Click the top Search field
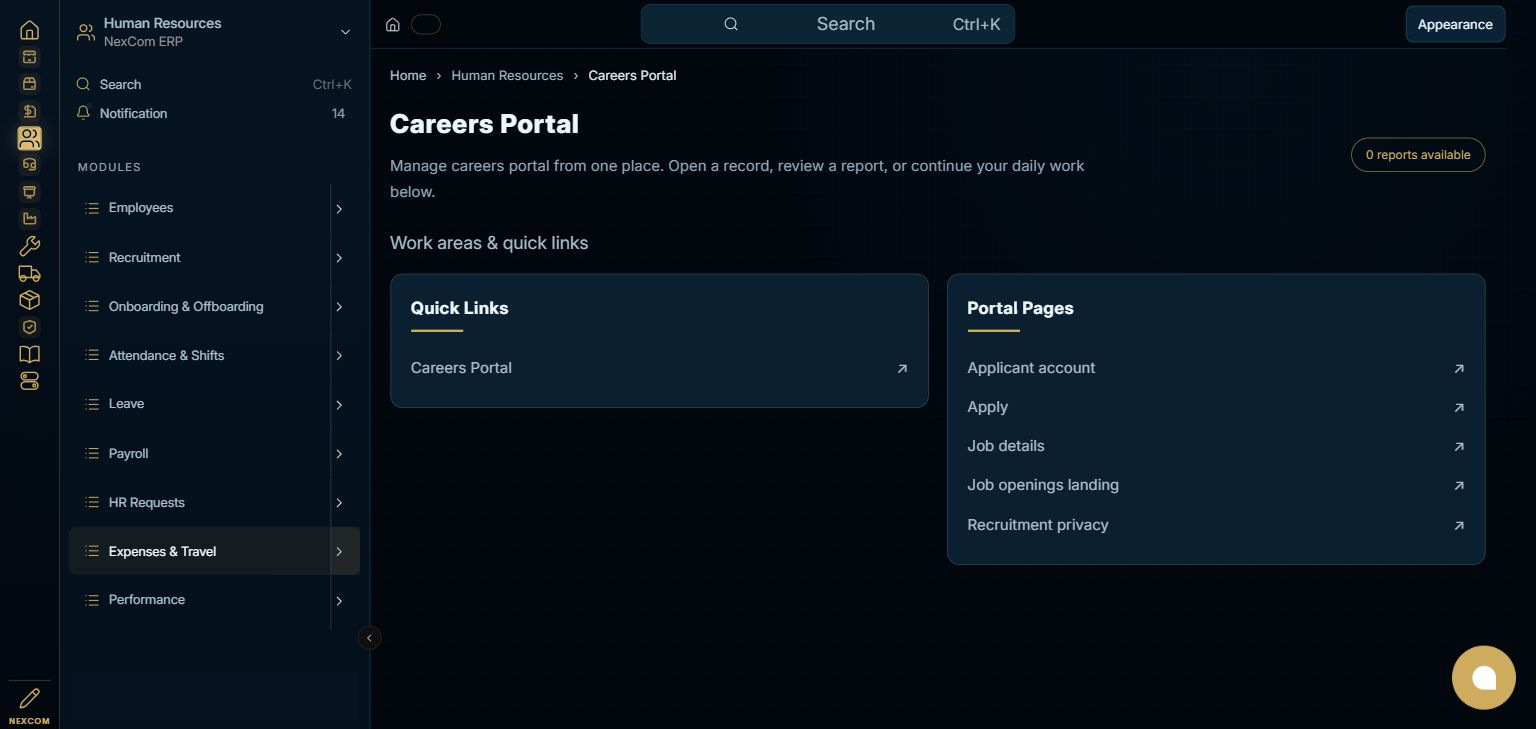 point(827,24)
